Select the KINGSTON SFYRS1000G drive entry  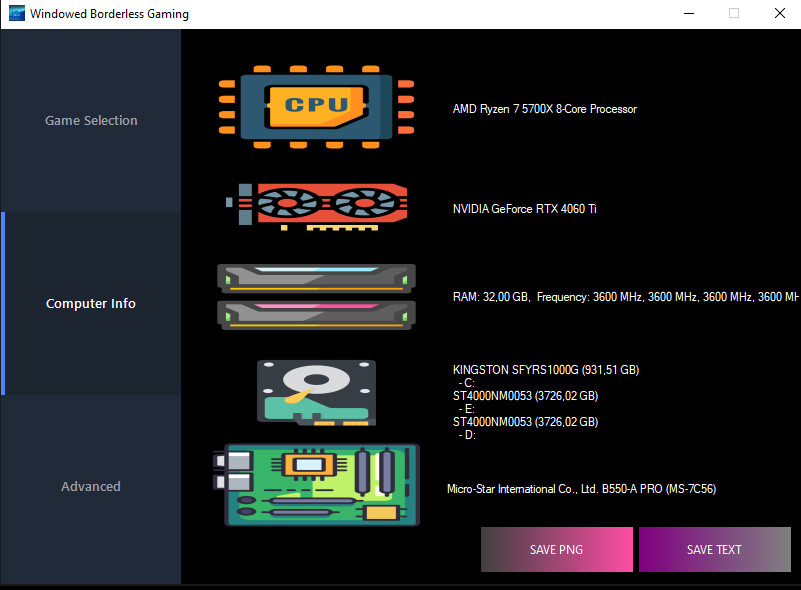pos(545,370)
